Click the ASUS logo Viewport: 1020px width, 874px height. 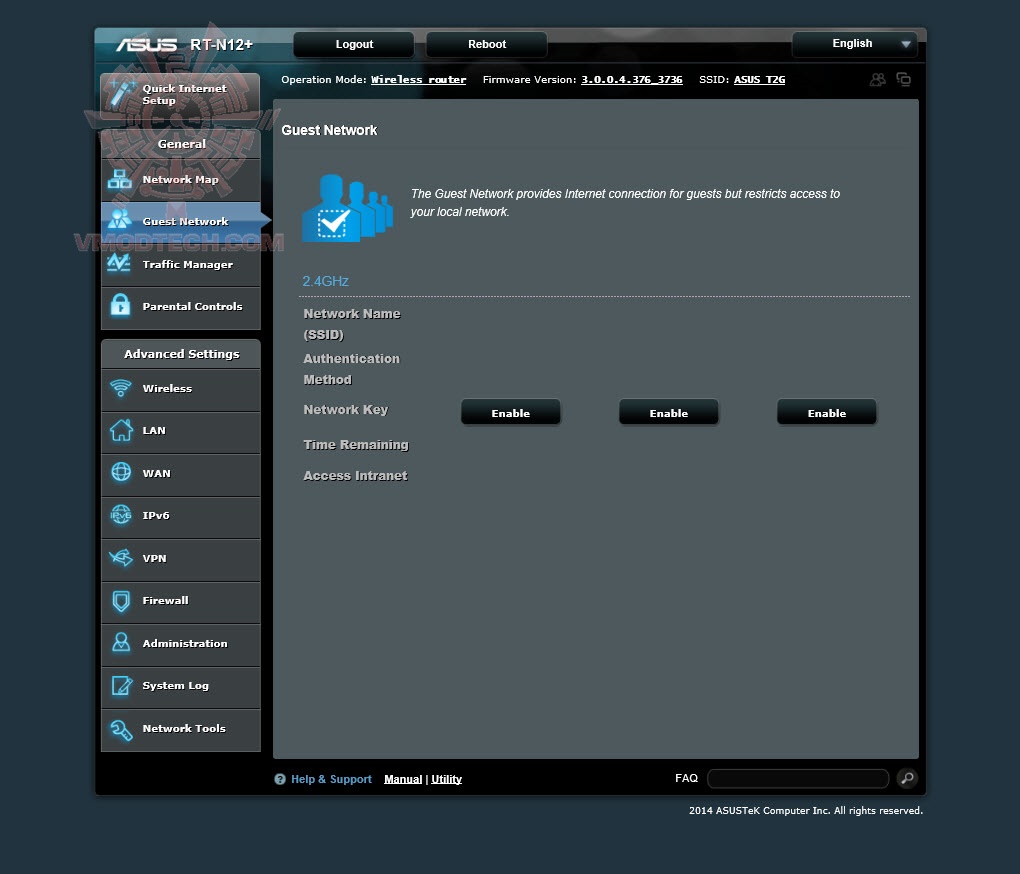pos(146,45)
